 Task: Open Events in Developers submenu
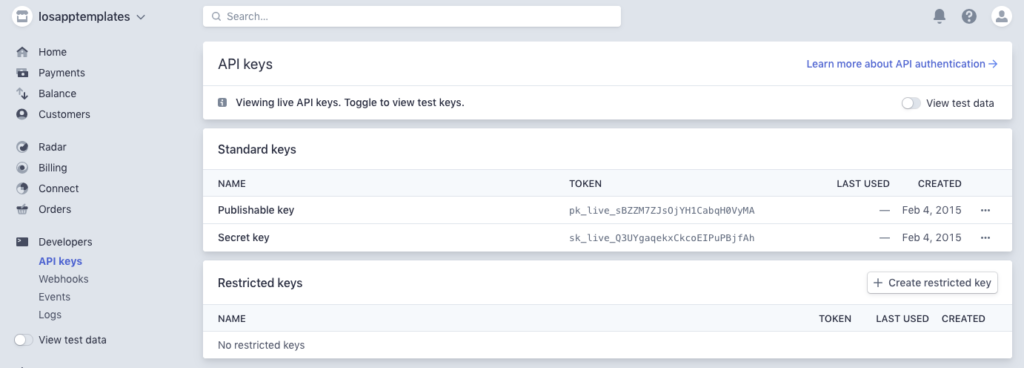click(54, 297)
